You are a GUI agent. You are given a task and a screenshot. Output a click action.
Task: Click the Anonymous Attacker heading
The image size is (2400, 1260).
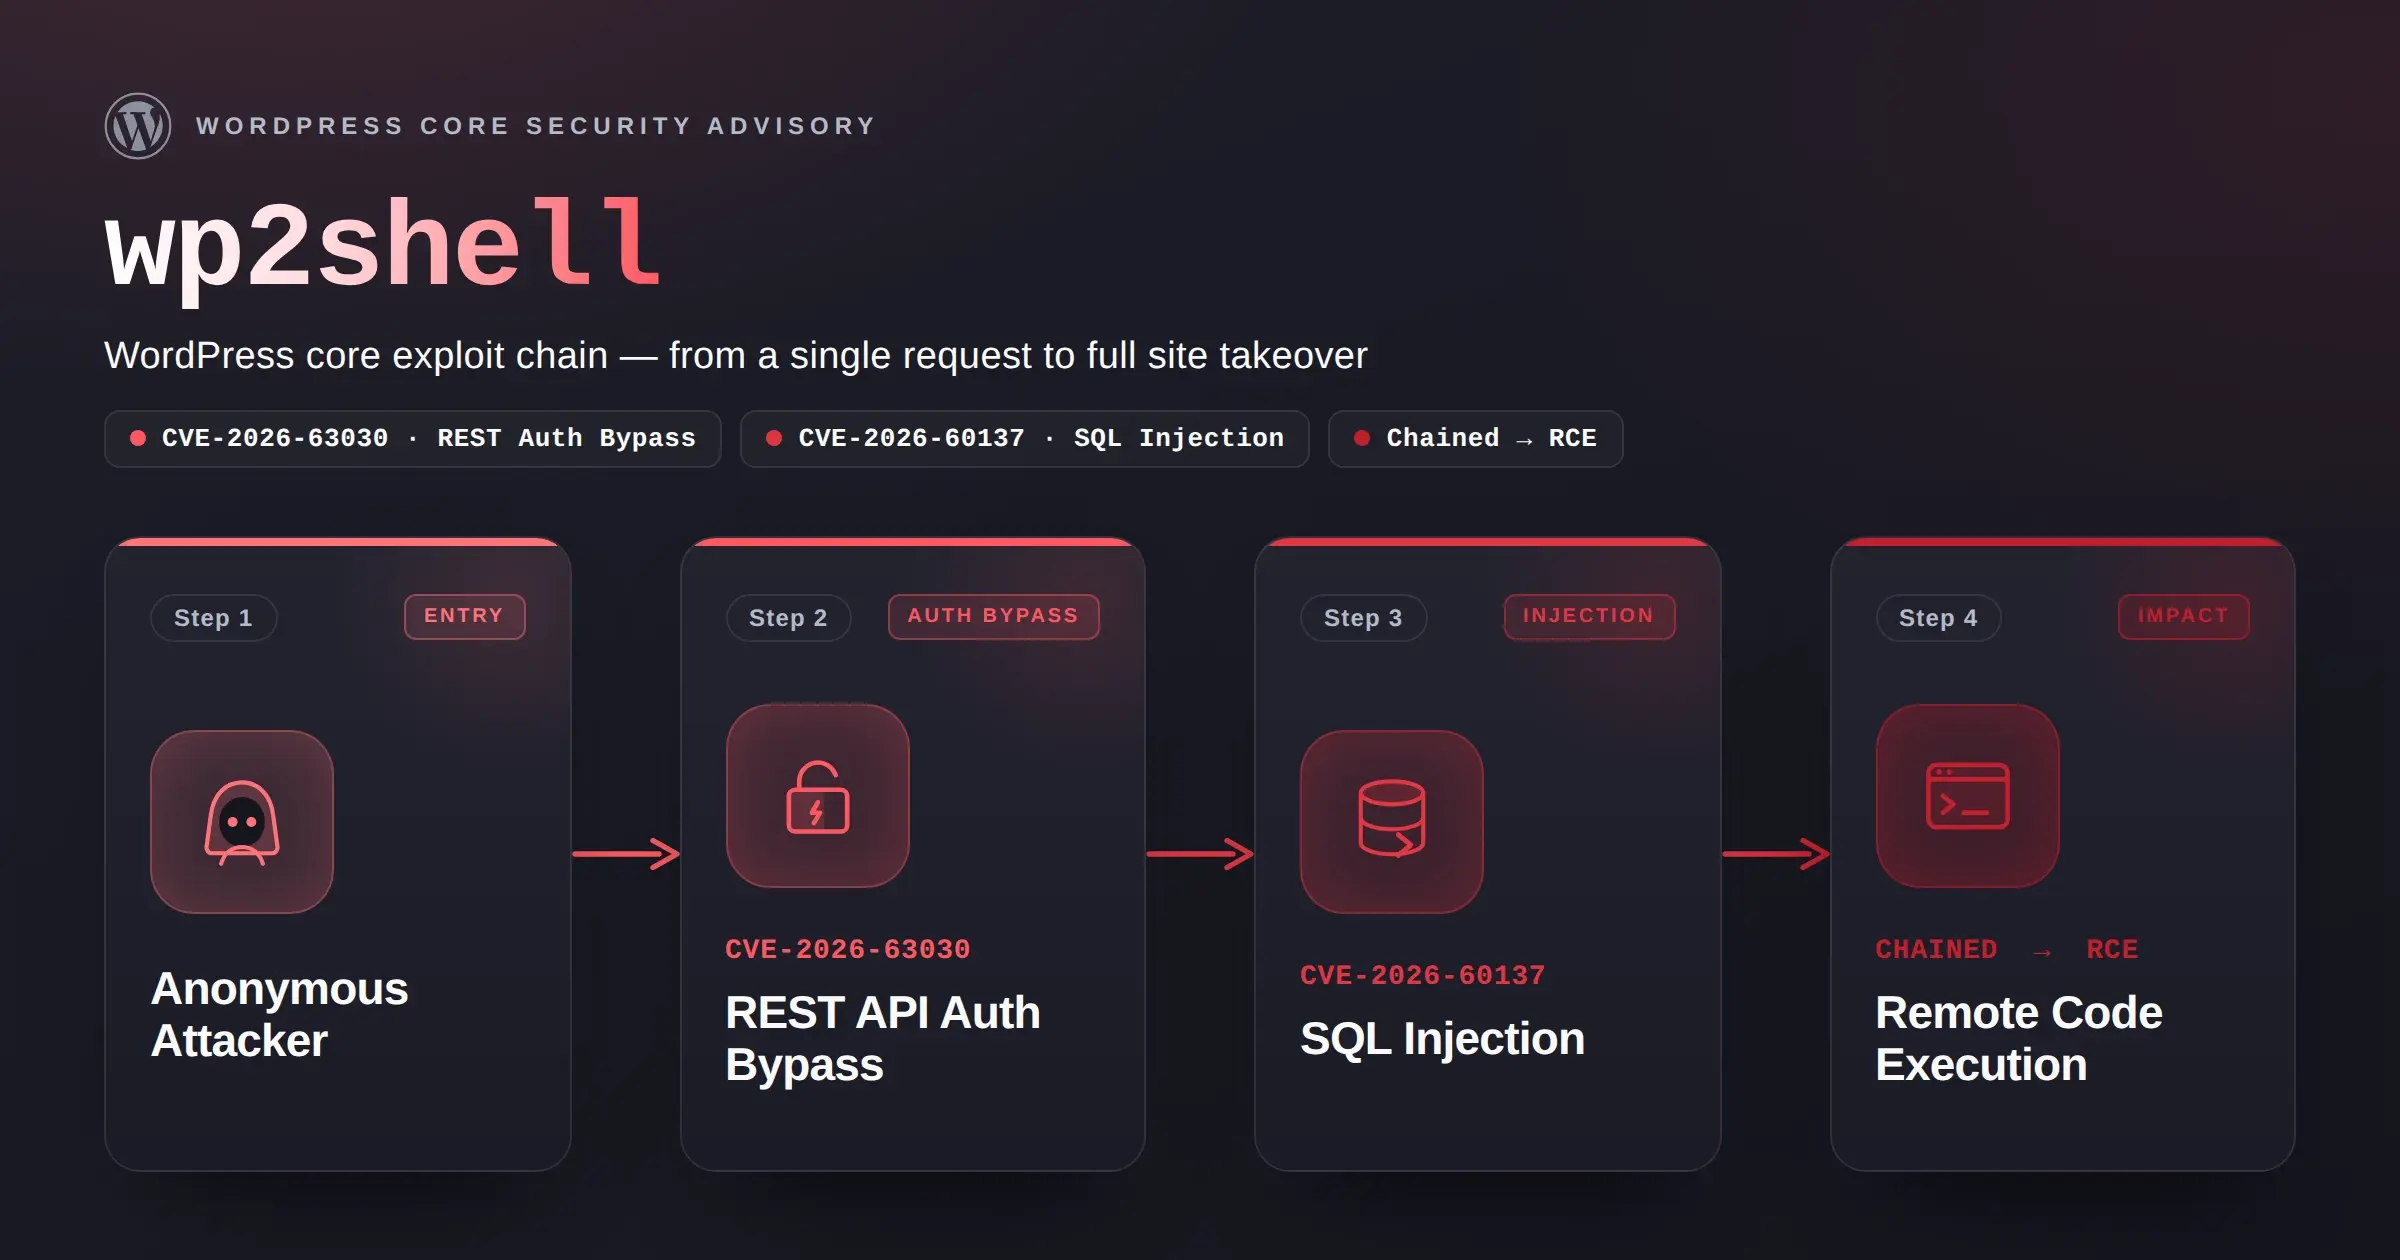280,1015
